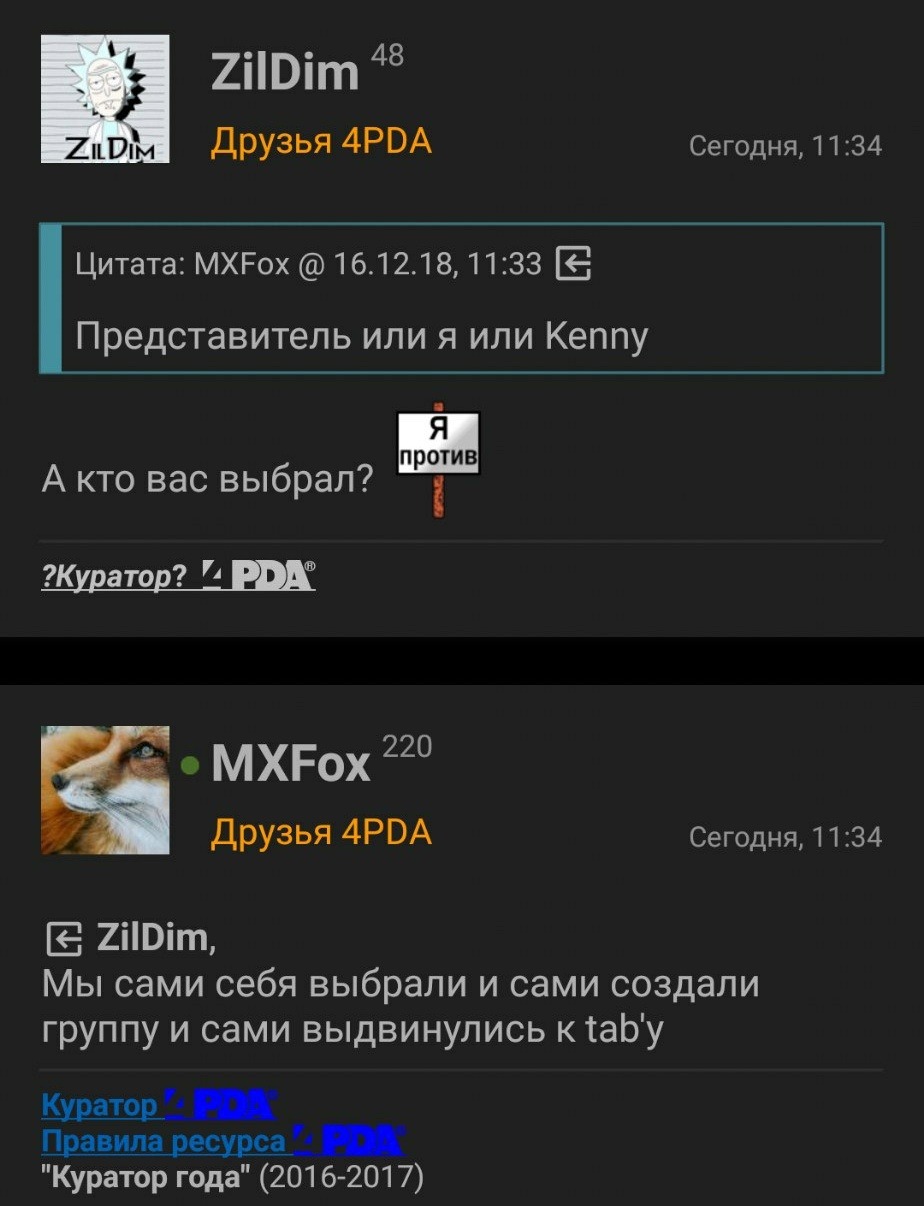The height and width of the screenshot is (1206, 924).
Task: Open ZilDim's reputation score 48
Action: pos(387,54)
